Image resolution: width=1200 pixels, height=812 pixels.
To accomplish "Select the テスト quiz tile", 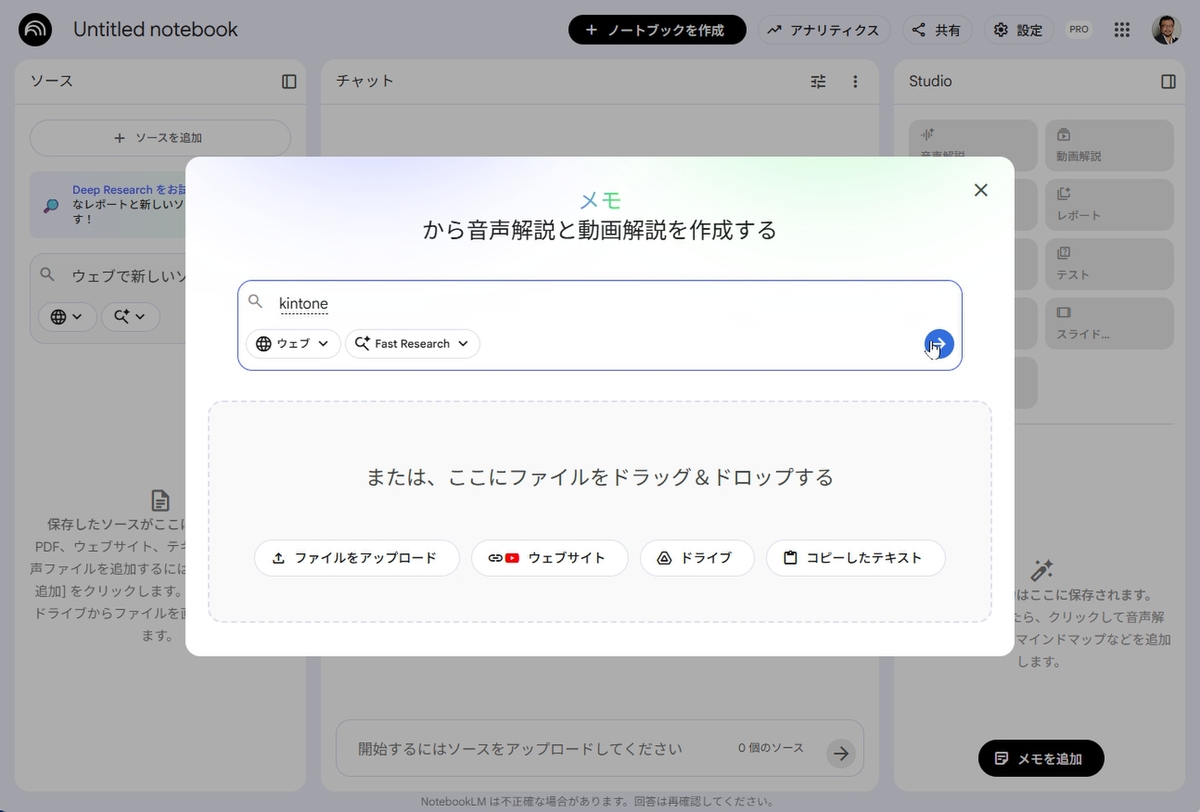I will tap(1109, 264).
